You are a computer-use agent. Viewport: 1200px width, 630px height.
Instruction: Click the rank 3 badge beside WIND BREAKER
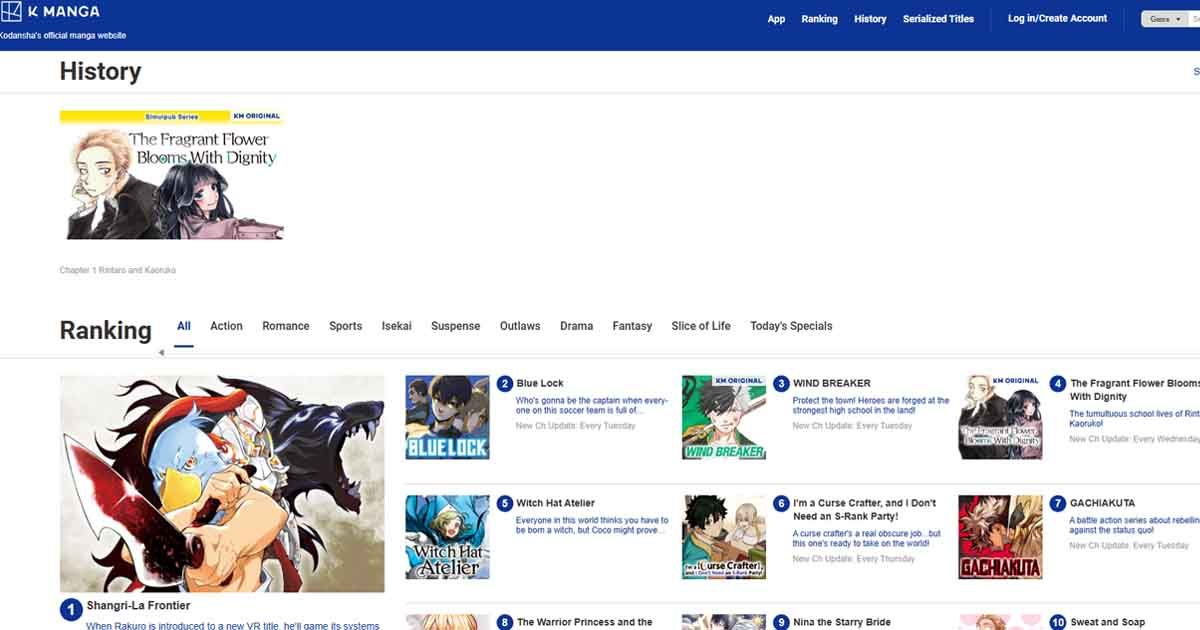click(782, 383)
